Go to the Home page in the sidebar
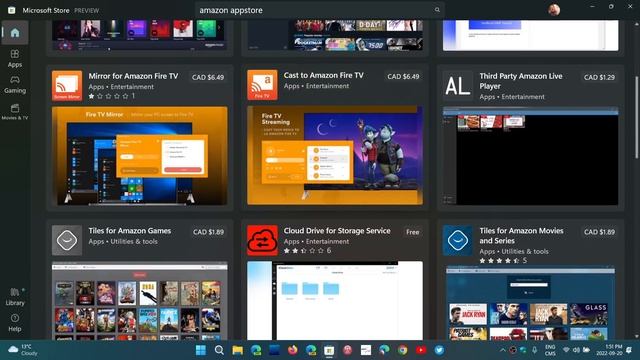Viewport: 640px width, 360px height. (x=15, y=33)
